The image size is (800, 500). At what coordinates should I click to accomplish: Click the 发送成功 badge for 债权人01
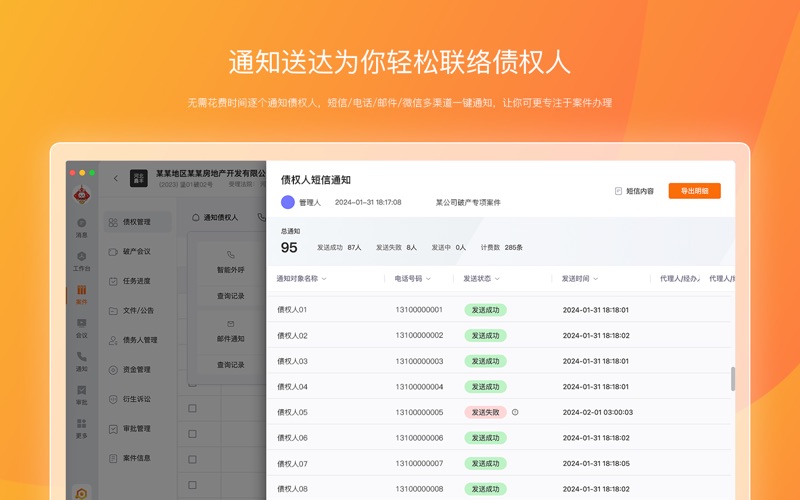[485, 310]
